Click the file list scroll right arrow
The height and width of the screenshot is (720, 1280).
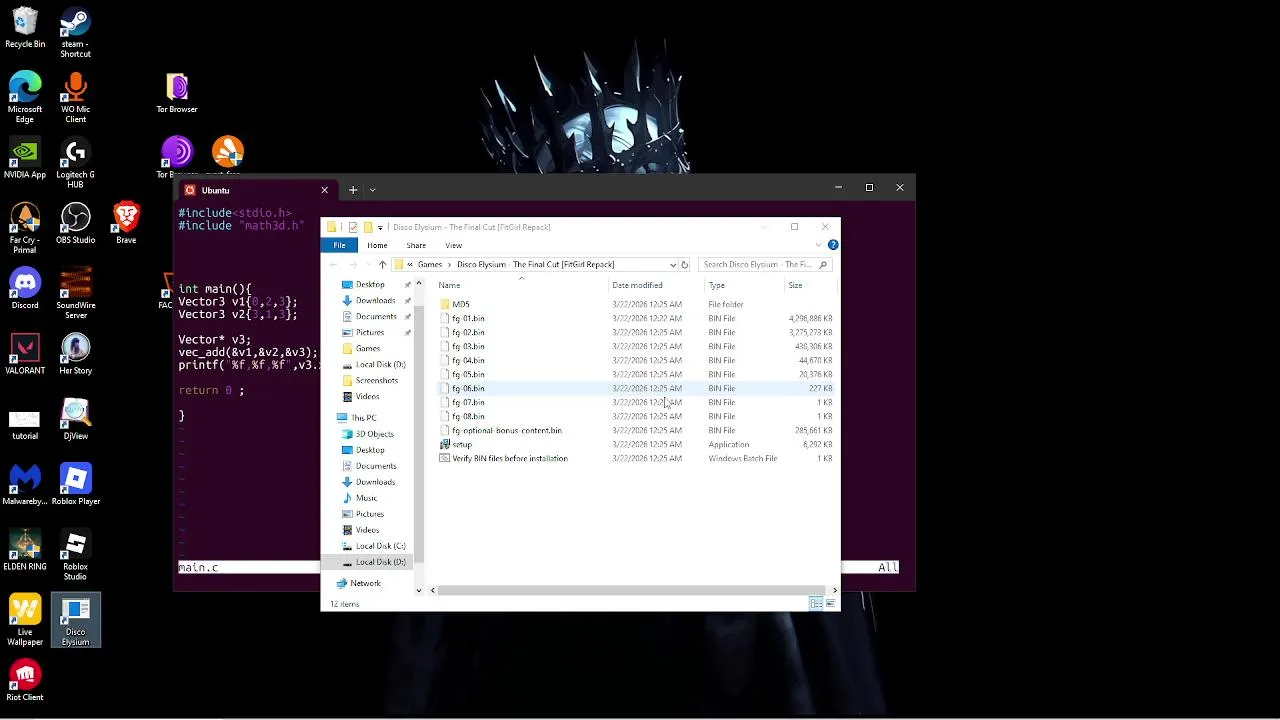(834, 590)
